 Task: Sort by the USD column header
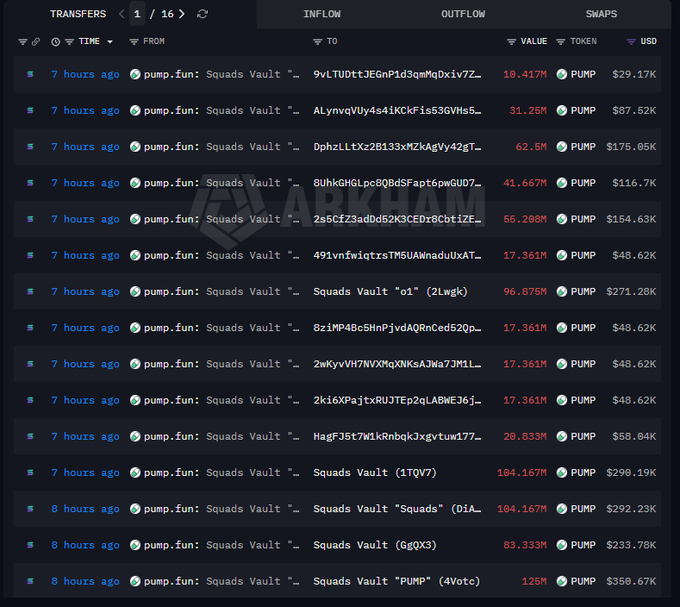pos(648,41)
